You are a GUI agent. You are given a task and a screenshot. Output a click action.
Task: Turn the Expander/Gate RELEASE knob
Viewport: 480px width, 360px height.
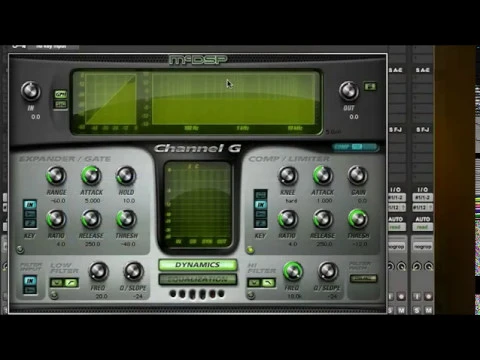(x=91, y=219)
